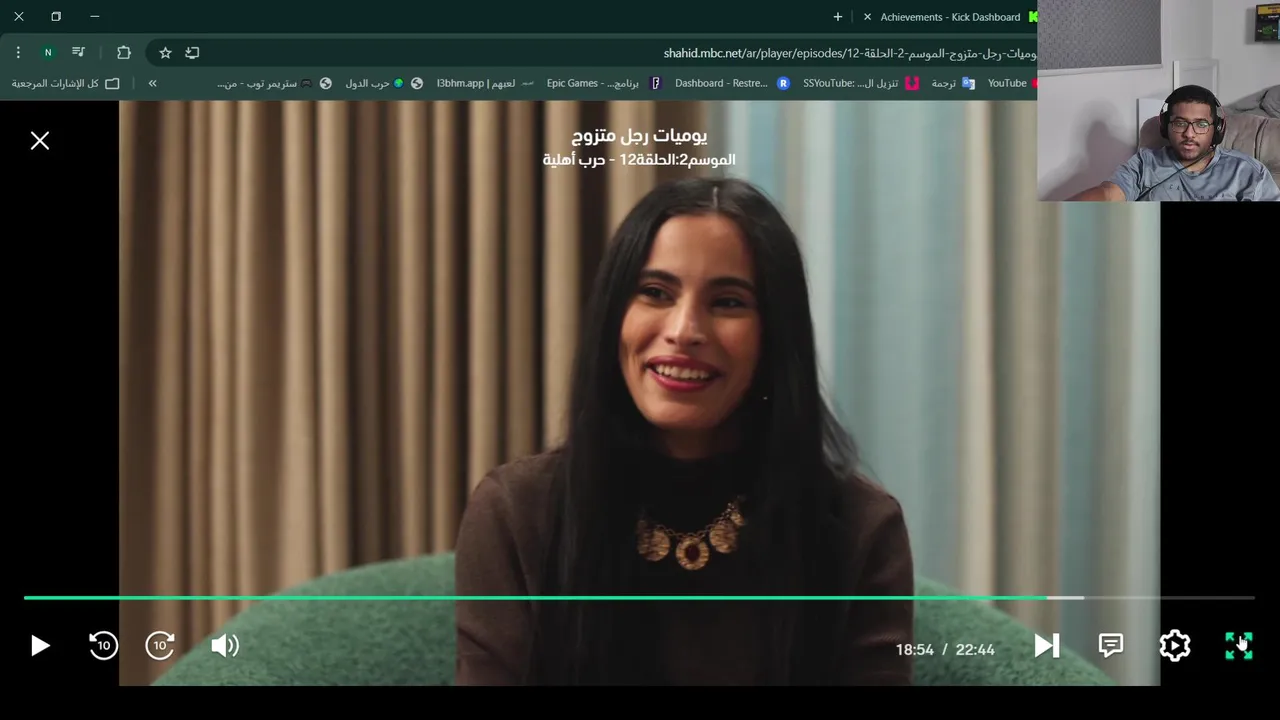Open the subtitles and audio menu
Viewport: 1280px width, 720px height.
[x=1110, y=646]
